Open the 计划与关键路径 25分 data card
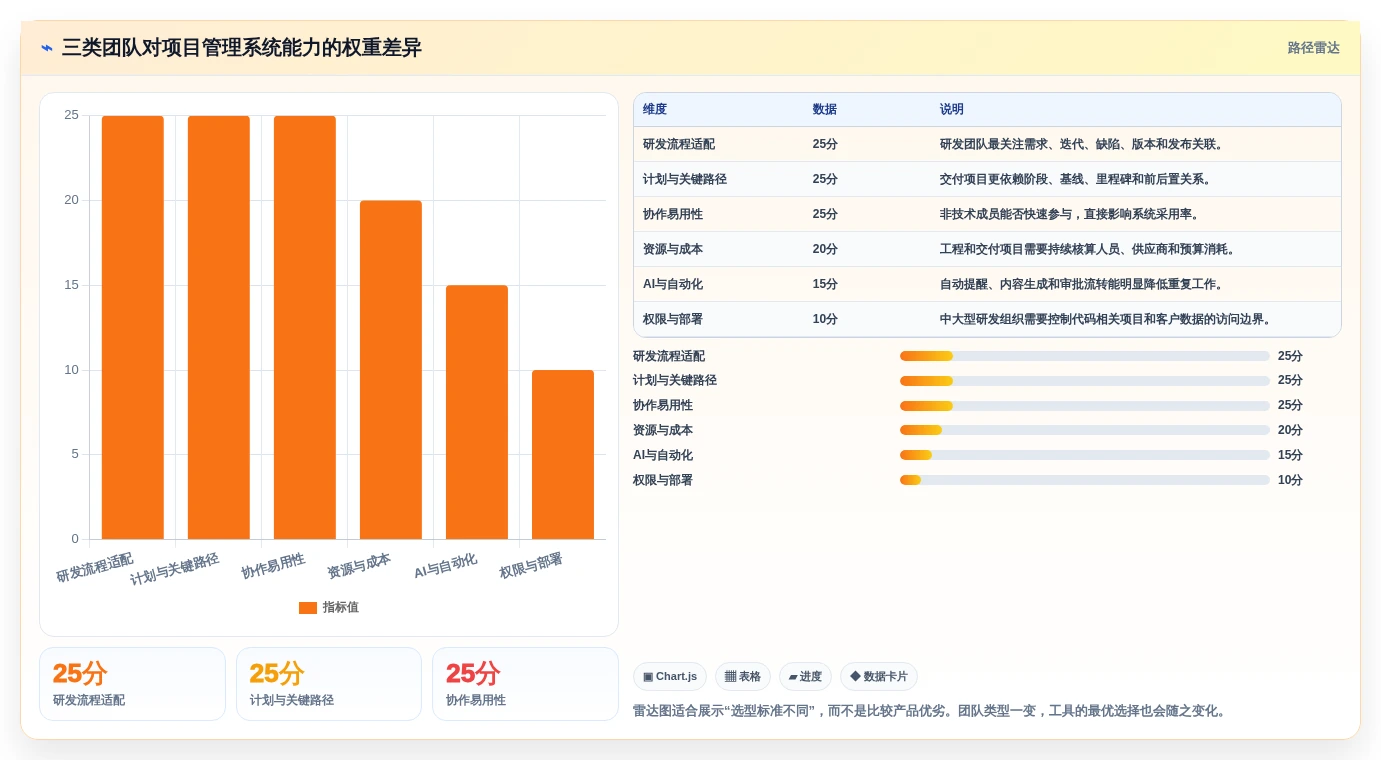The image size is (1381, 760). pos(329,684)
